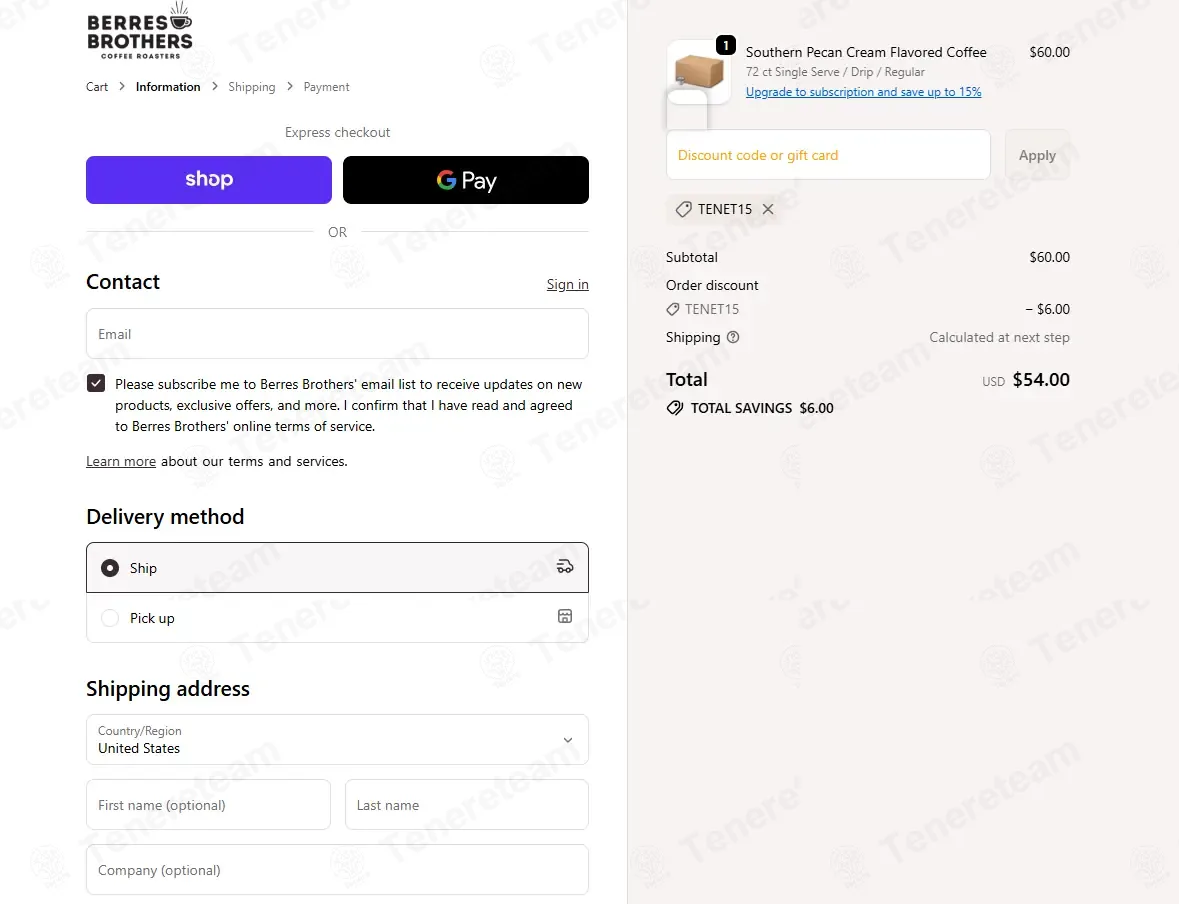Select the Pick up delivery radio button
Screen dimensions: 1179x904
[x=110, y=618]
